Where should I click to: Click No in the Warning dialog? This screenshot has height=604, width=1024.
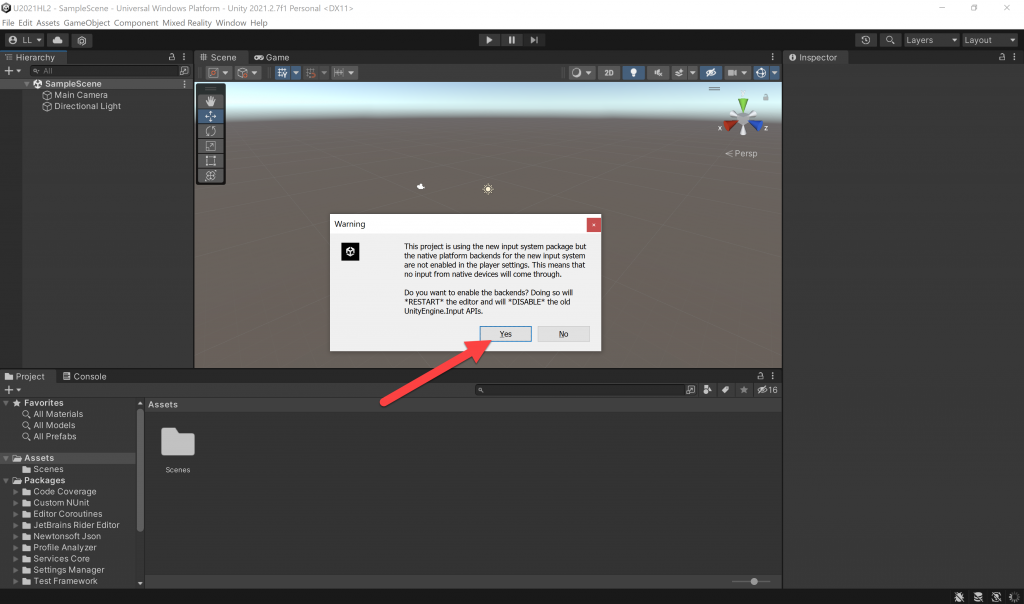click(x=563, y=334)
